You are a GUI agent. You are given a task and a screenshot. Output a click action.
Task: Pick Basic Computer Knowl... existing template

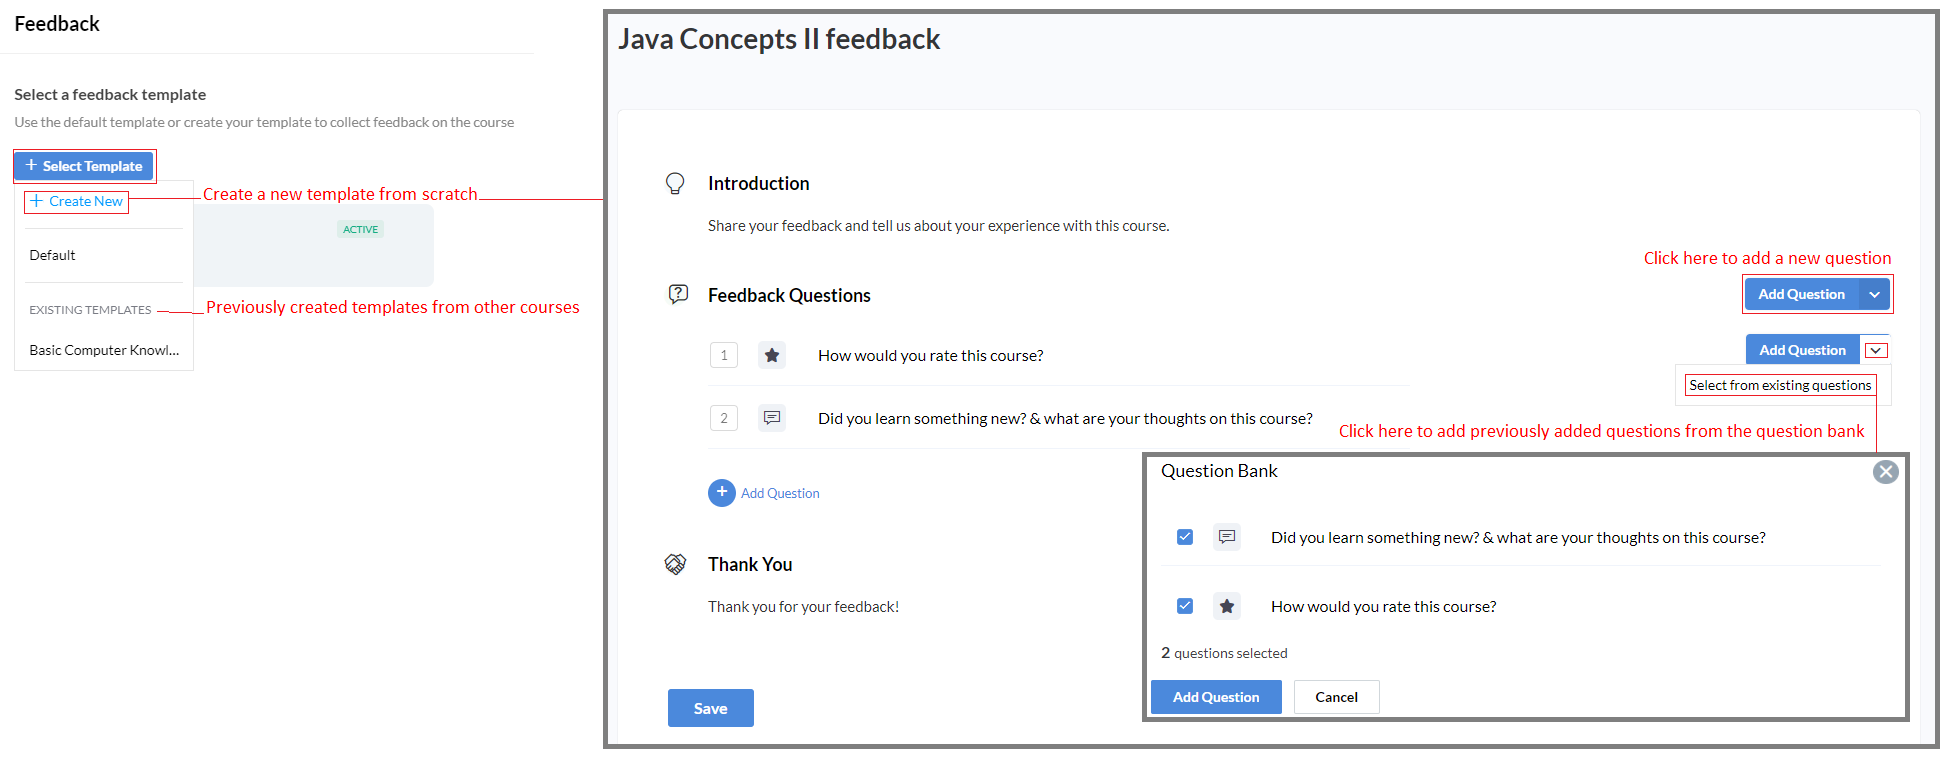104,350
